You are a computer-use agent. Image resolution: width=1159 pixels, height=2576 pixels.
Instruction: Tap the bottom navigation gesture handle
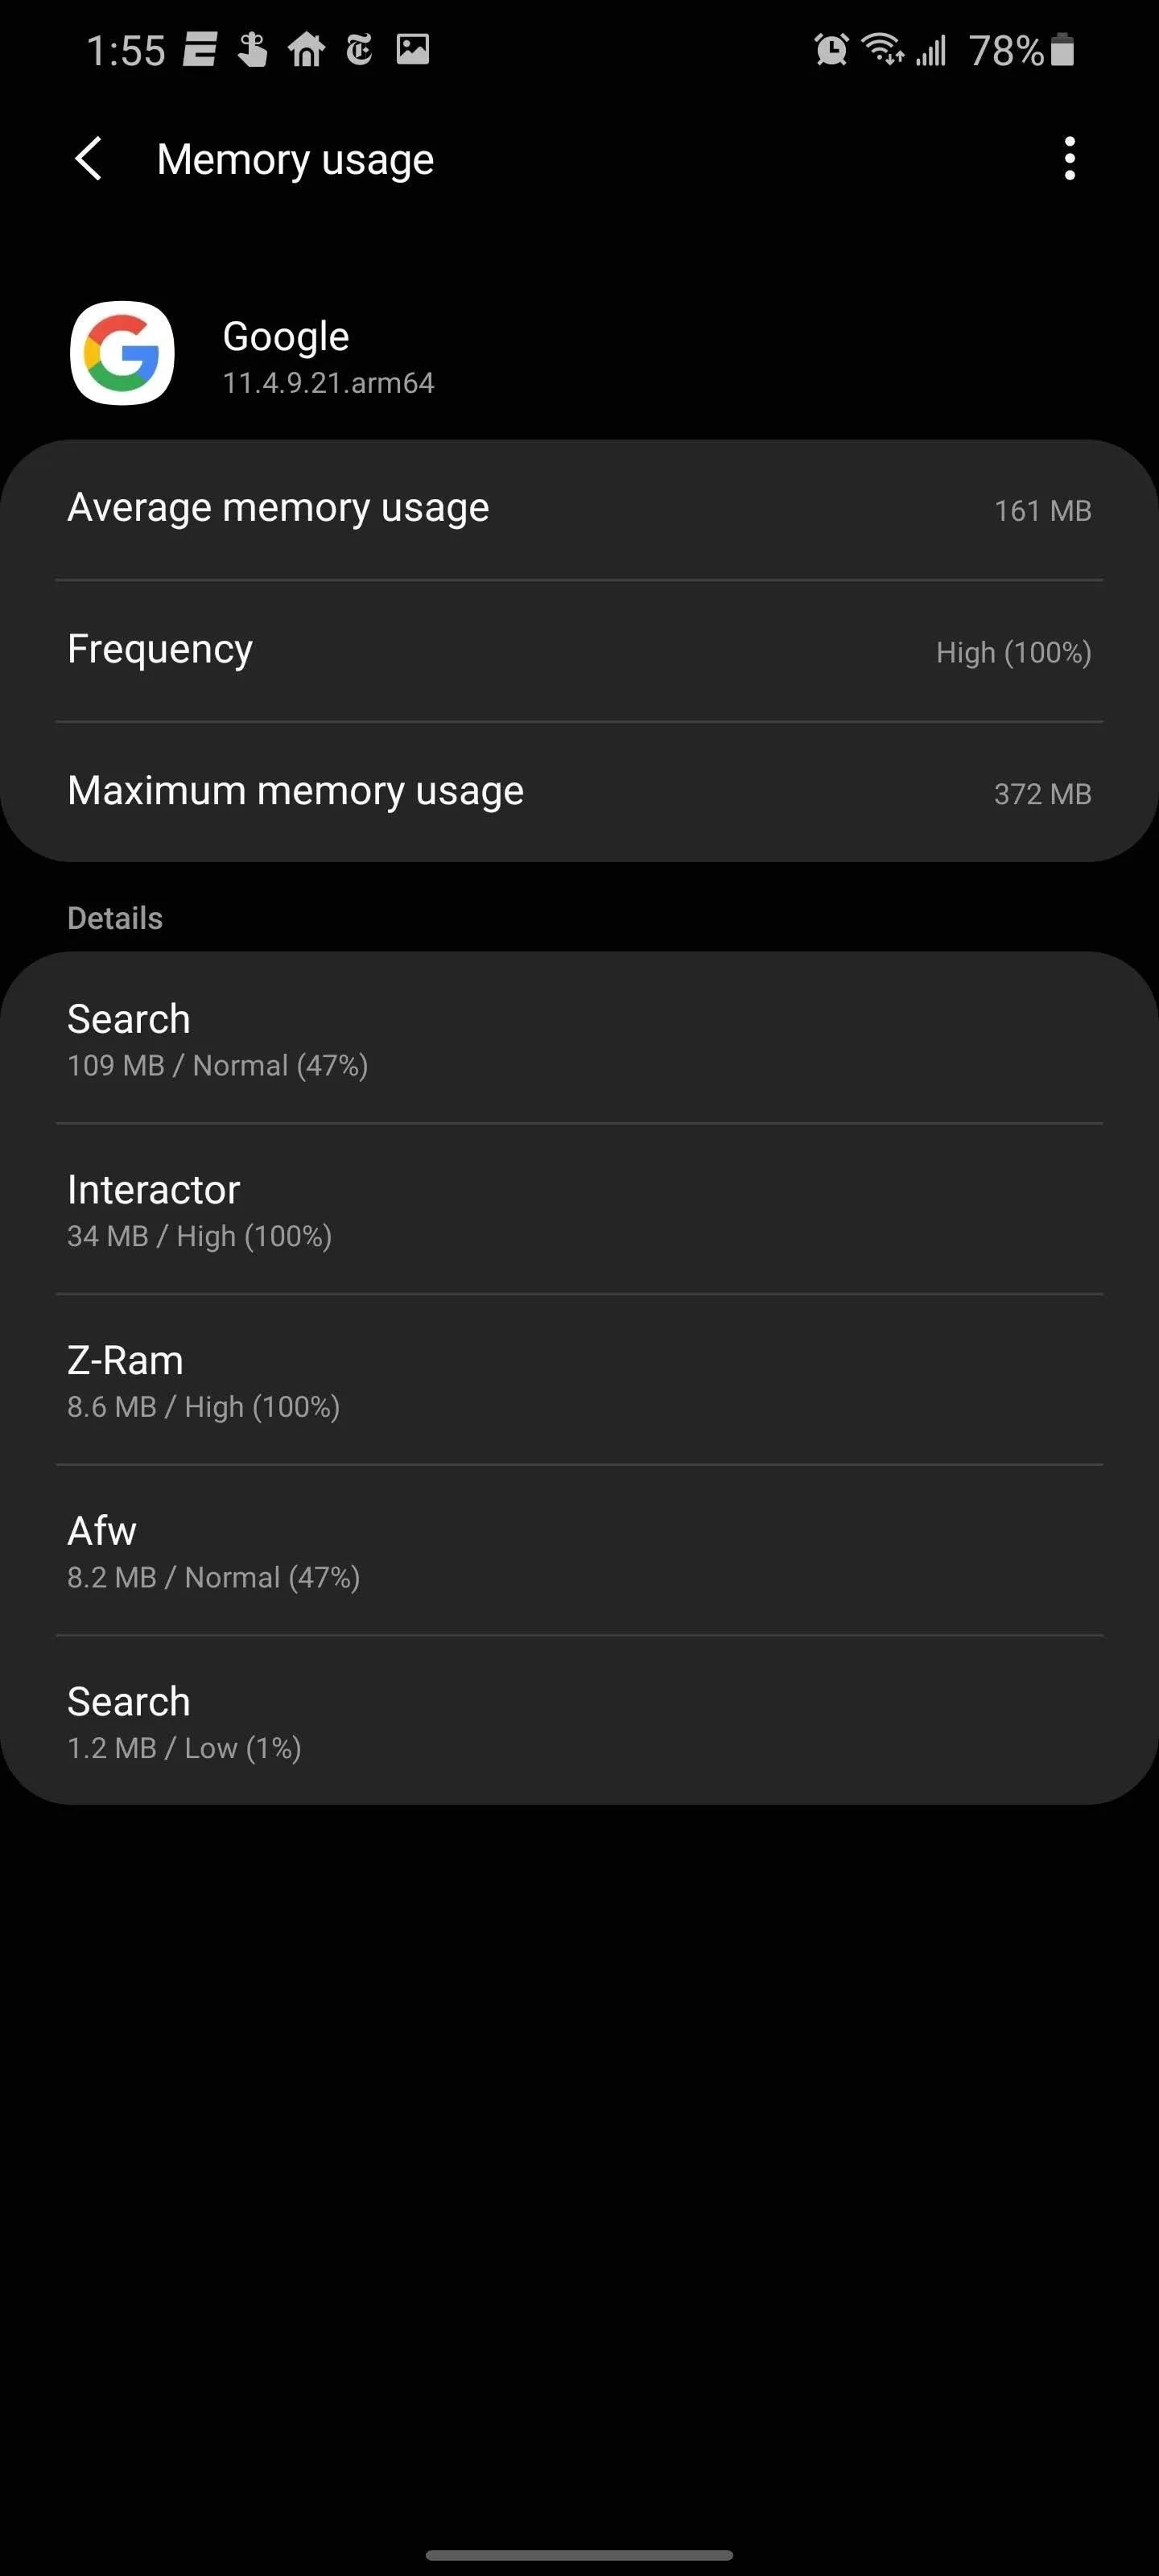pos(579,2555)
